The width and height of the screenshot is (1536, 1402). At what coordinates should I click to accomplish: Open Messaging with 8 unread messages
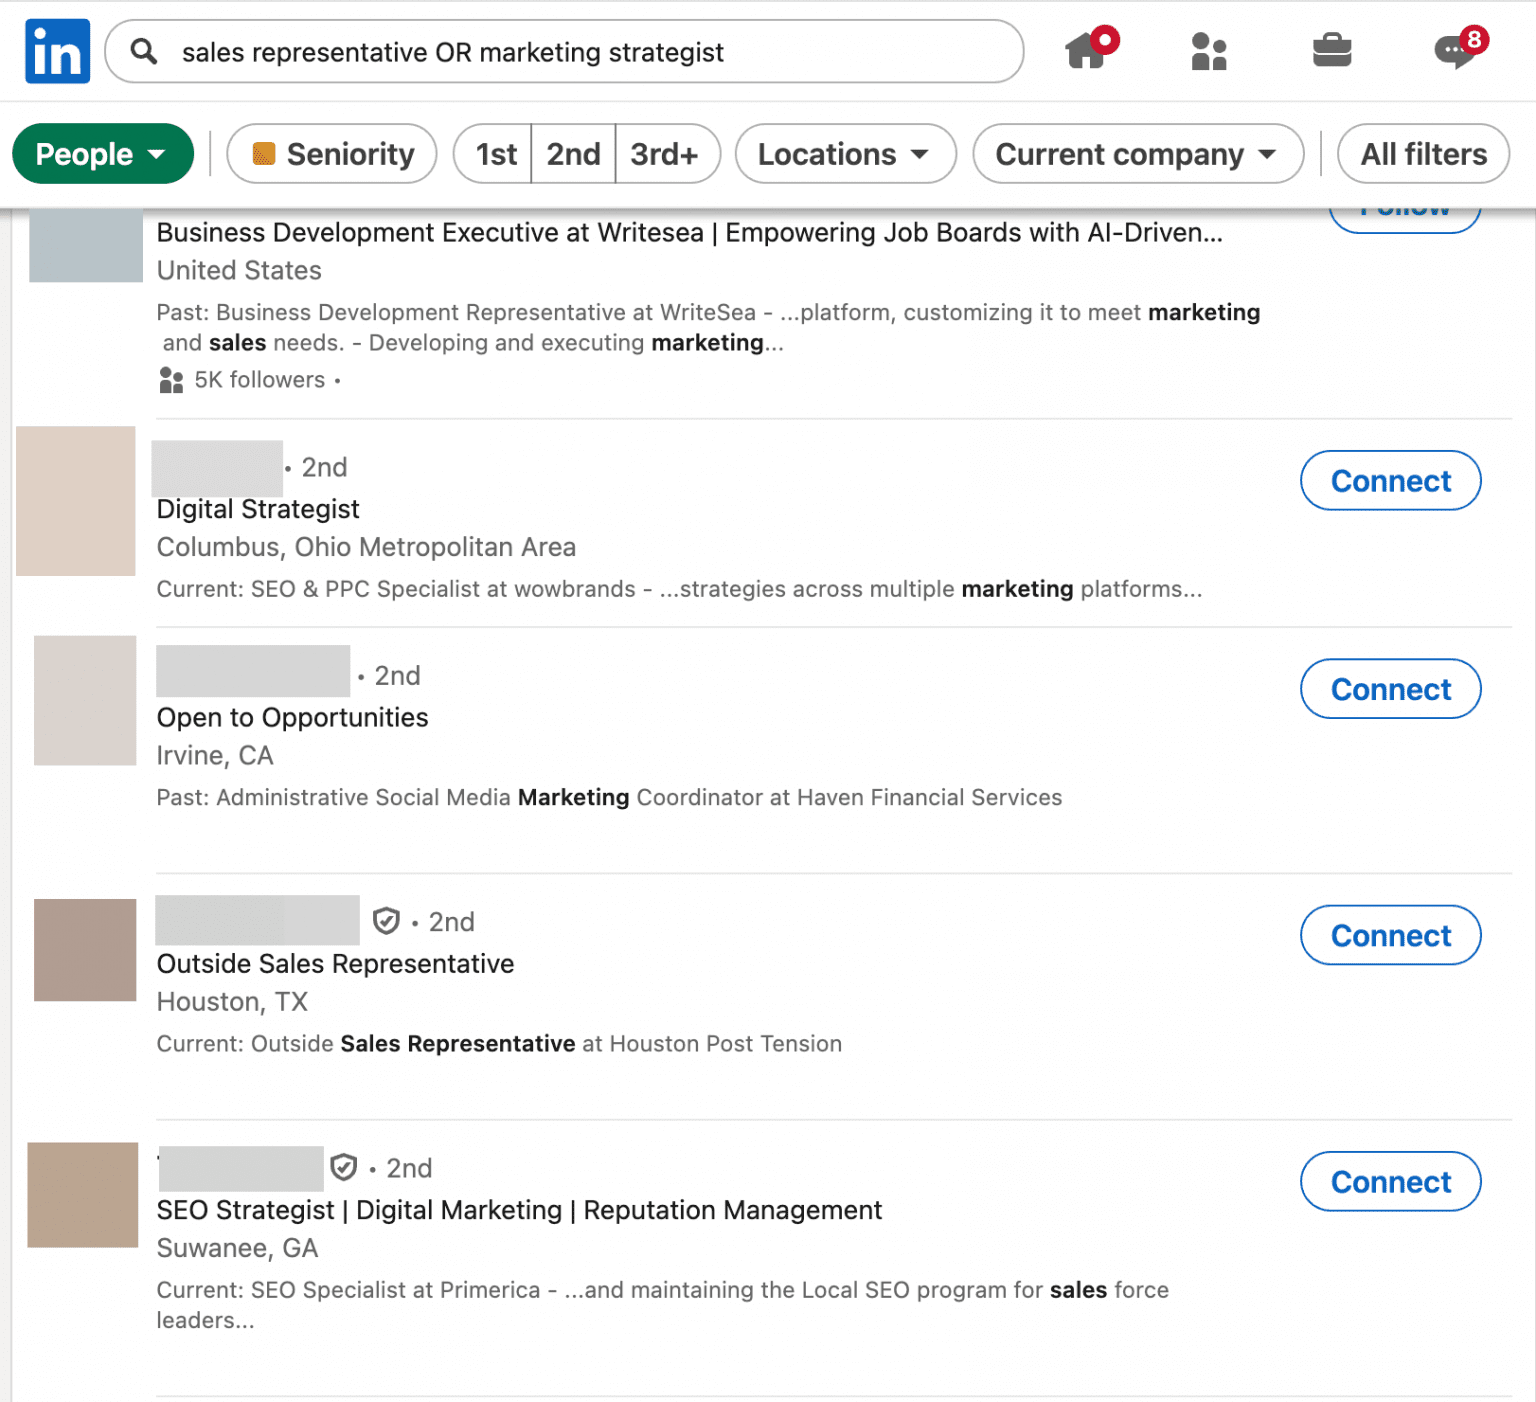1456,52
